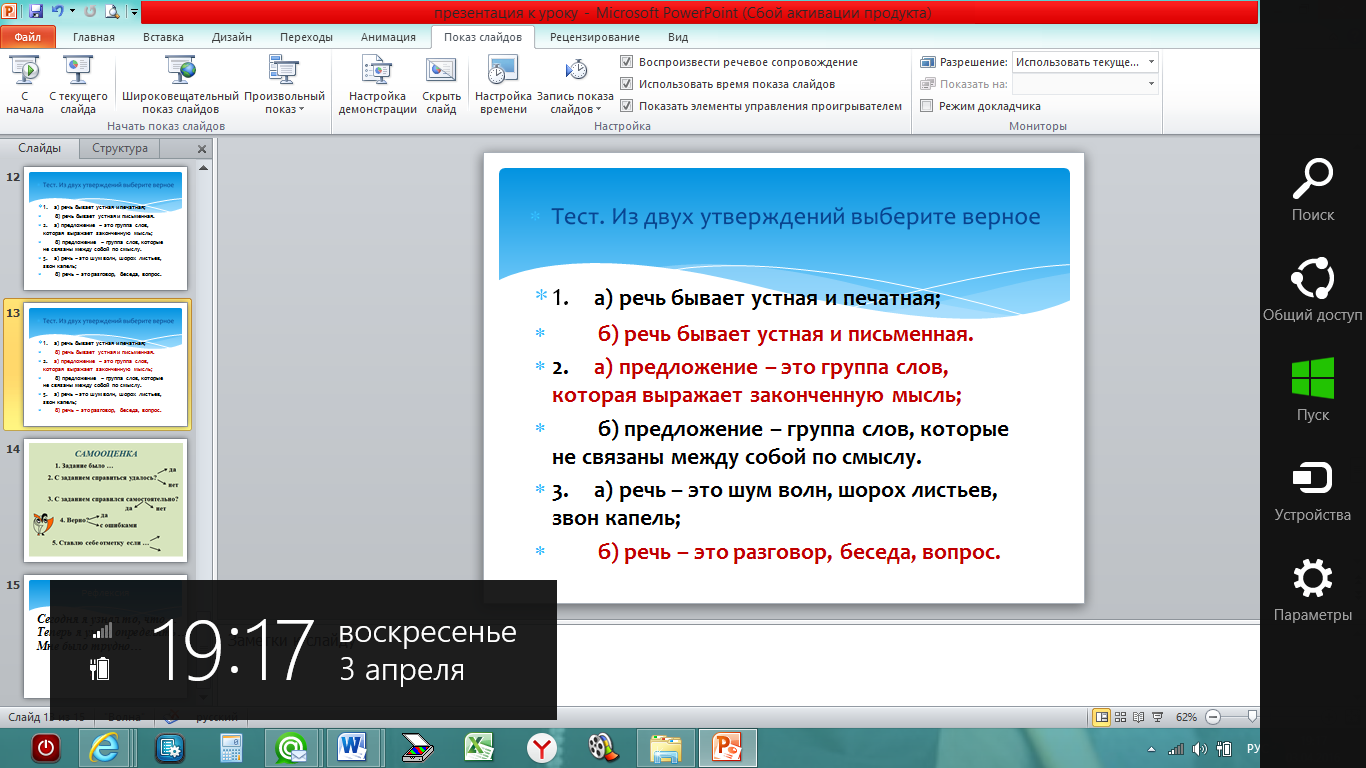This screenshot has width=1366, height=768.
Task: Switch to the Анимация ribbon tab
Action: (x=389, y=38)
